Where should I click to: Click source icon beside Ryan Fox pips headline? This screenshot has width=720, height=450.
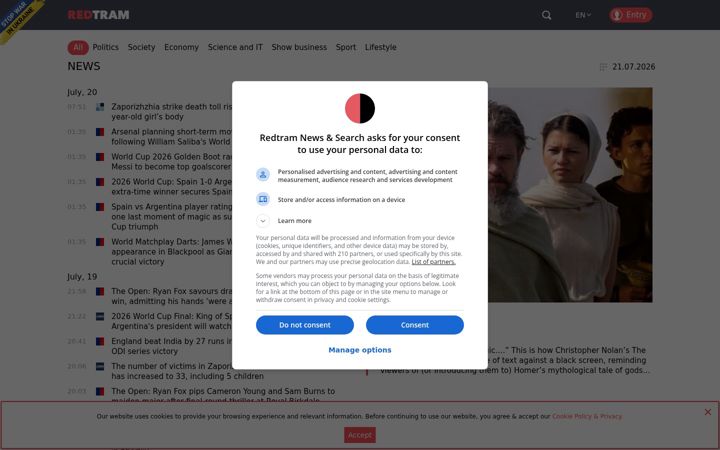pyautogui.click(x=100, y=392)
